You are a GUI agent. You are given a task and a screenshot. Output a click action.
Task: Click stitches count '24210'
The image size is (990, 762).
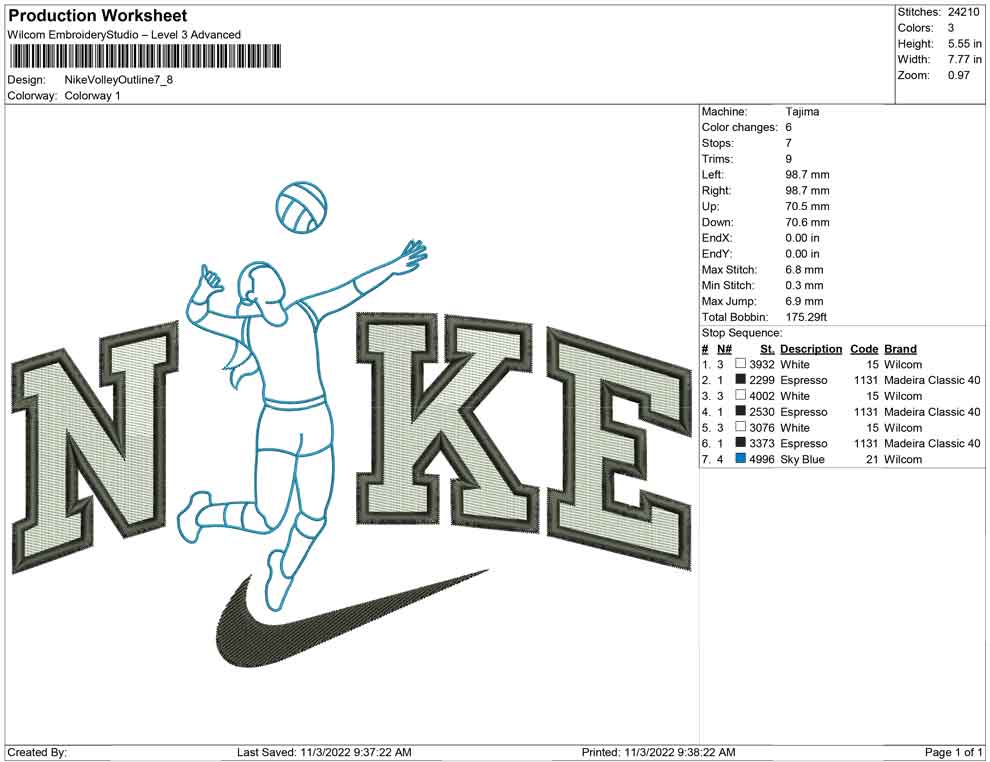click(x=963, y=12)
